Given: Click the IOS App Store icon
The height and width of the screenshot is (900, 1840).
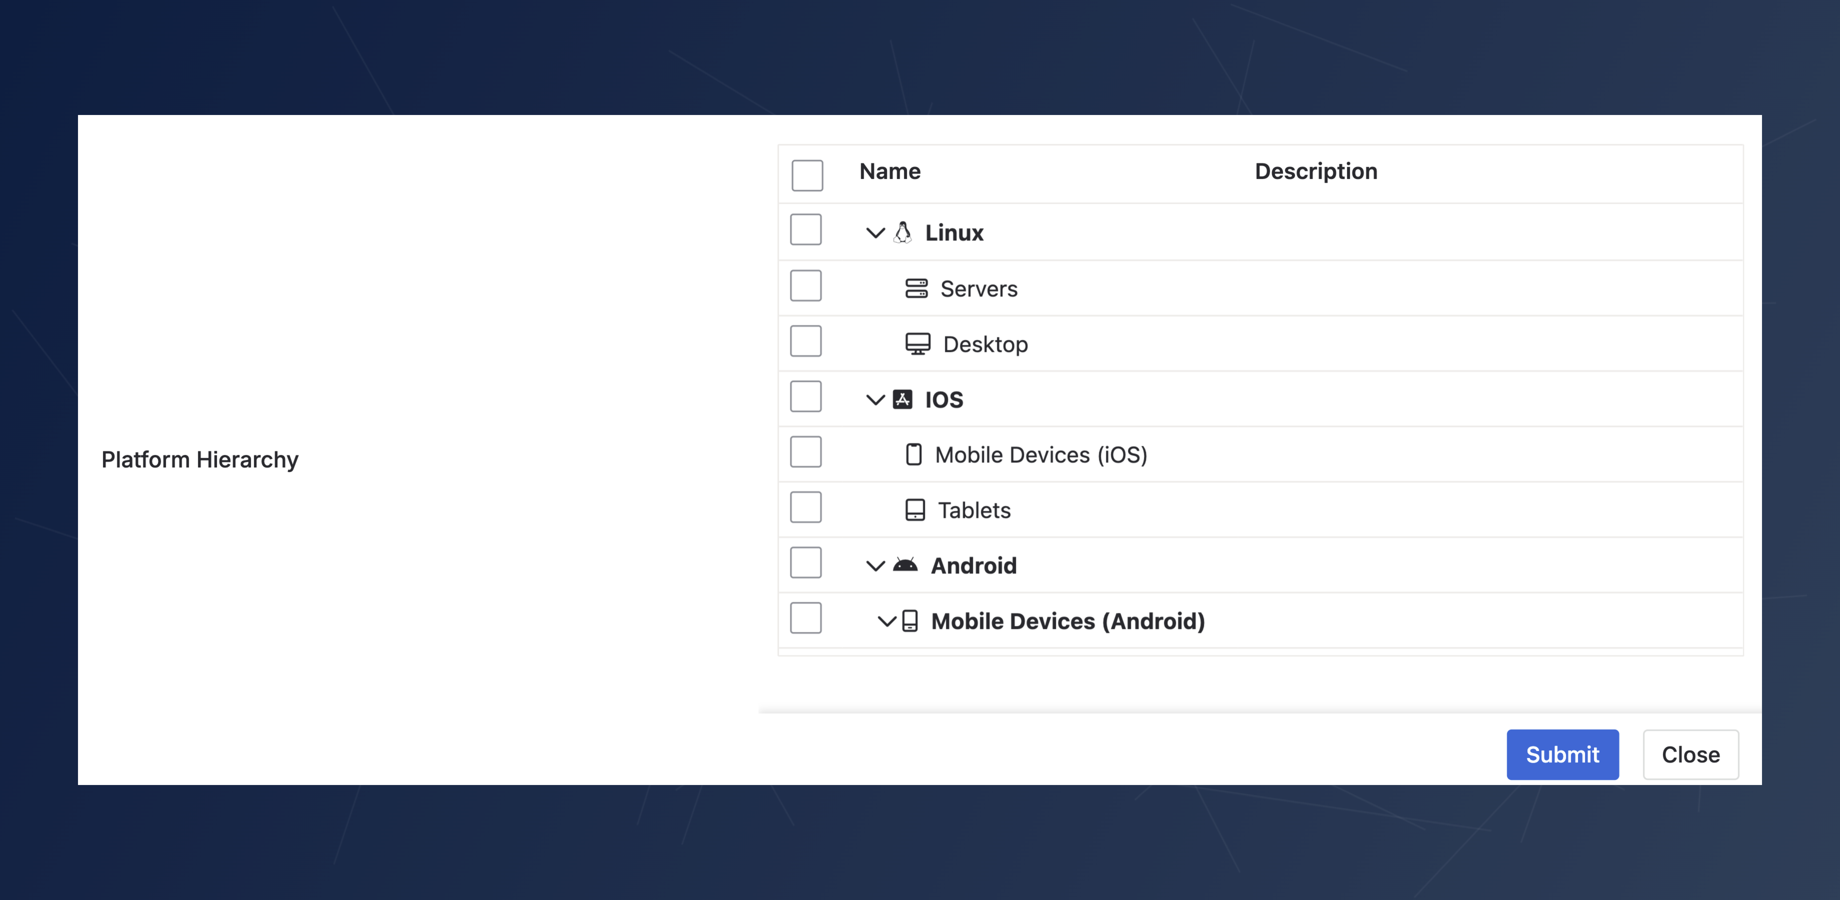Looking at the screenshot, I should pyautogui.click(x=902, y=398).
